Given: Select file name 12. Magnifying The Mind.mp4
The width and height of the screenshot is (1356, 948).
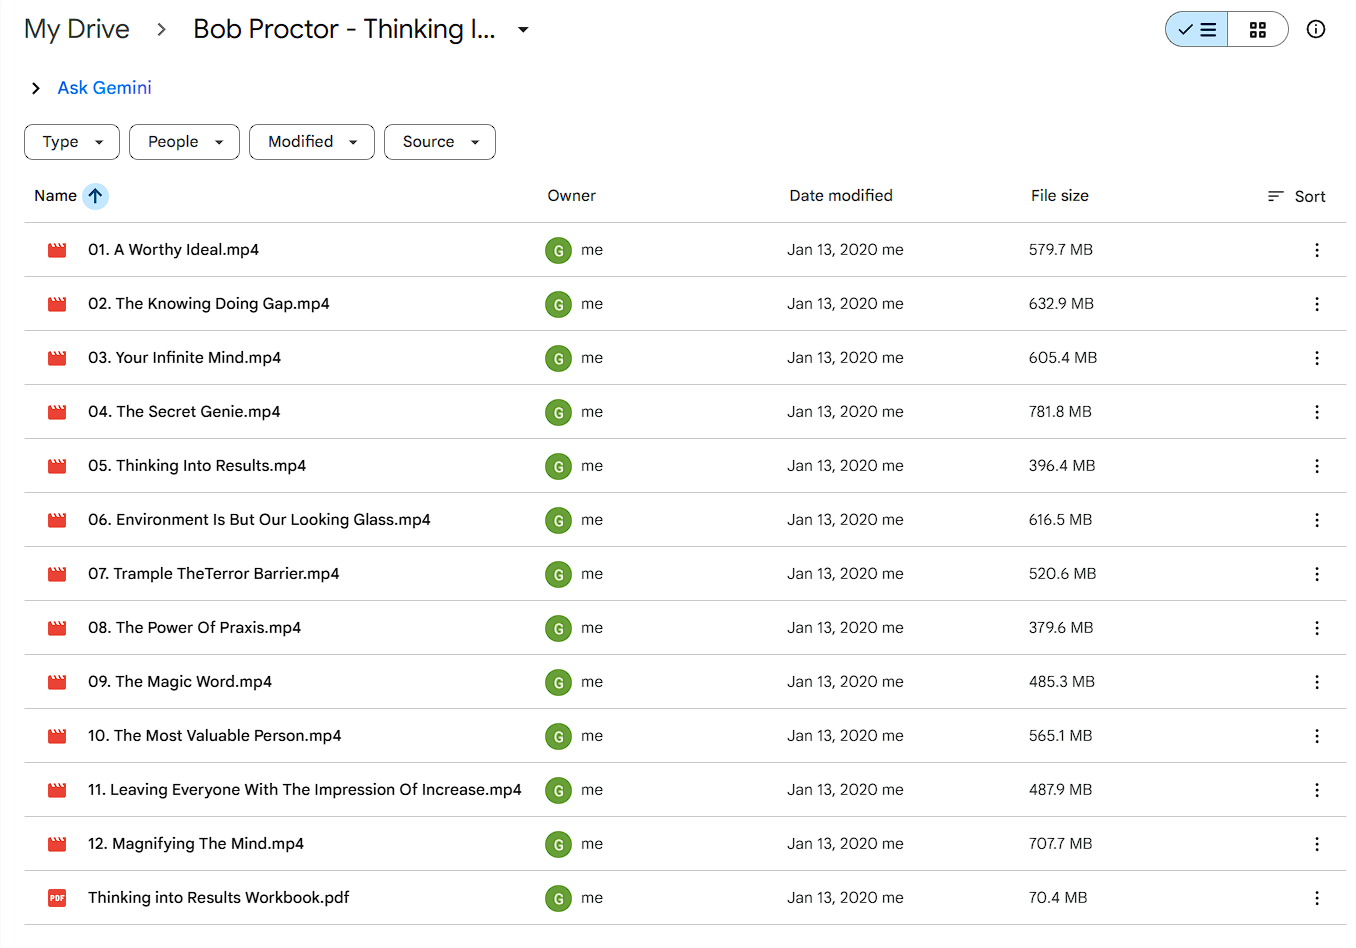Looking at the screenshot, I should click(x=196, y=844).
